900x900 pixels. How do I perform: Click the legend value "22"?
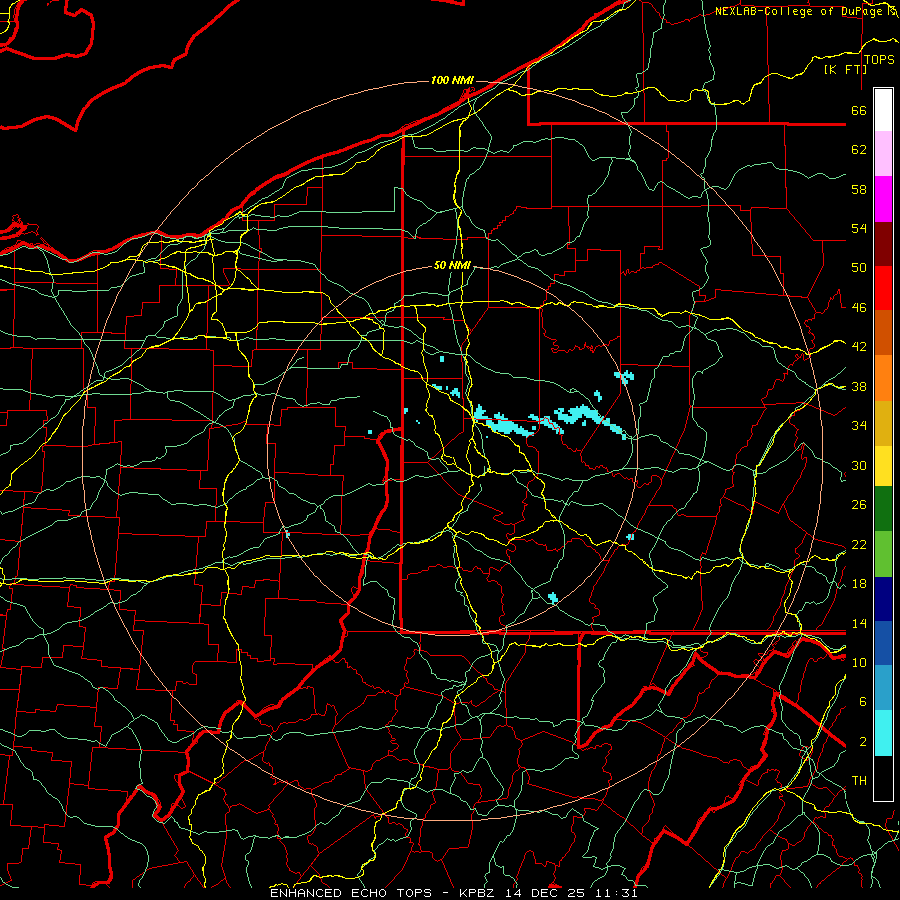point(859,544)
